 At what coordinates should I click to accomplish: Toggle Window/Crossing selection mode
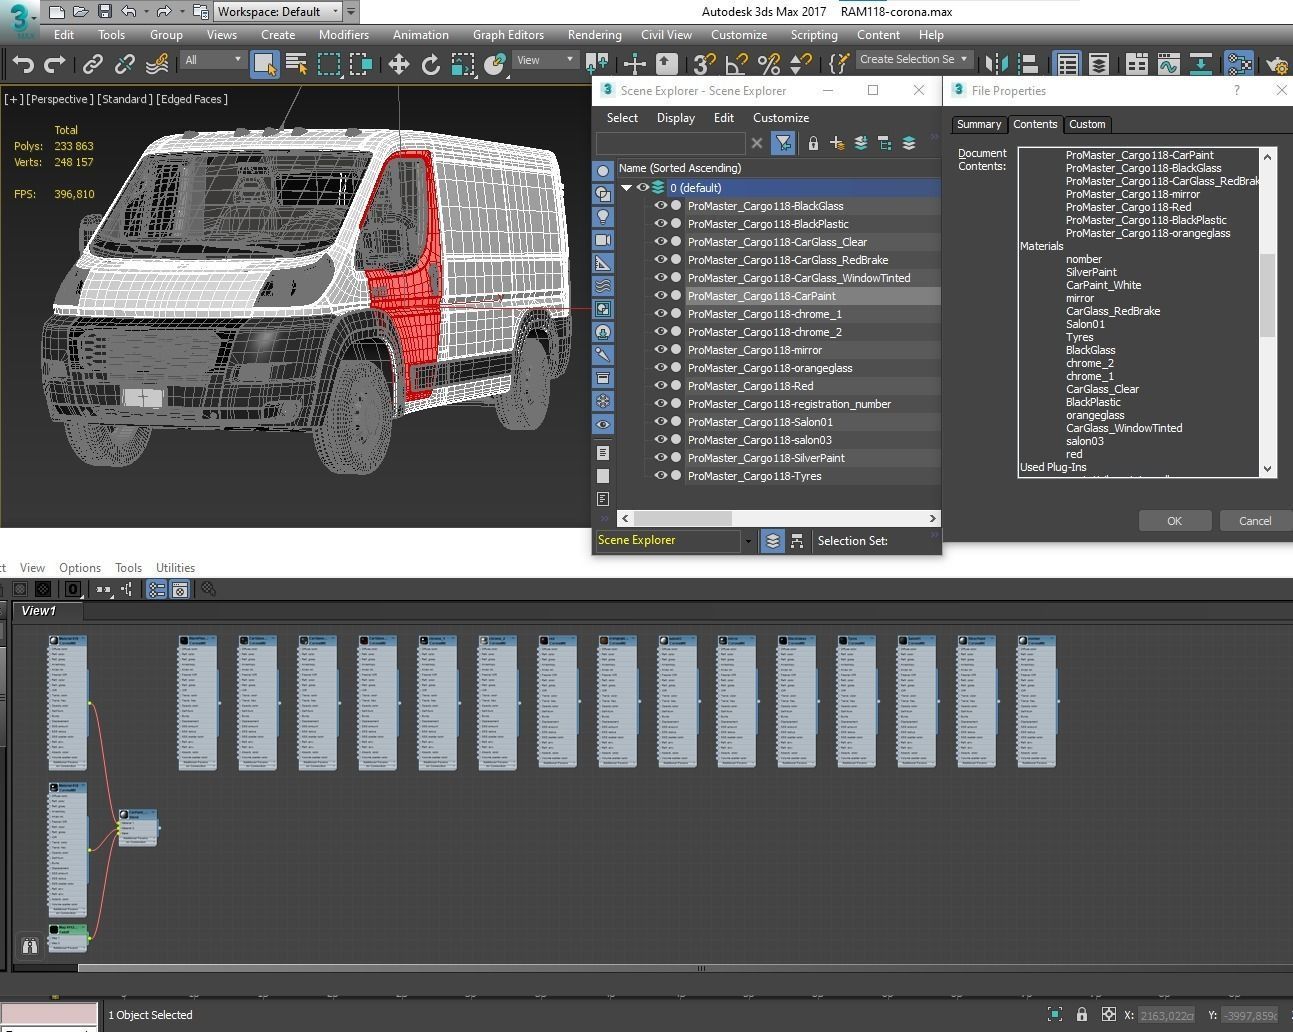[x=361, y=64]
